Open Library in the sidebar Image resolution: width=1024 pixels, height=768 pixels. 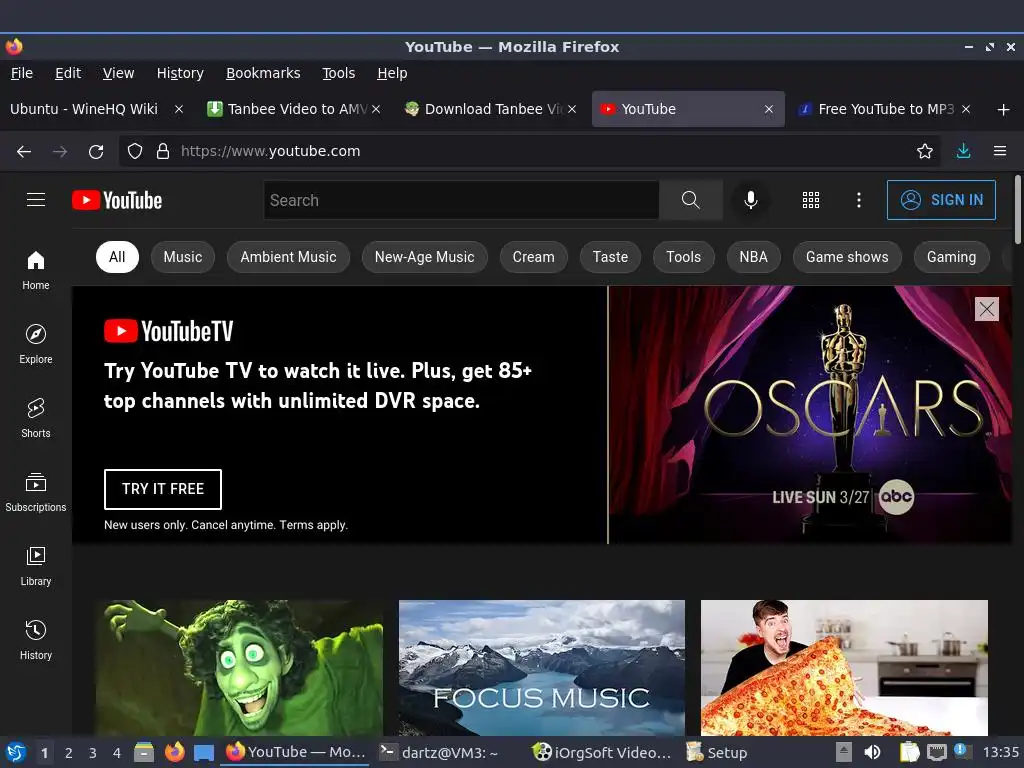pos(36,566)
